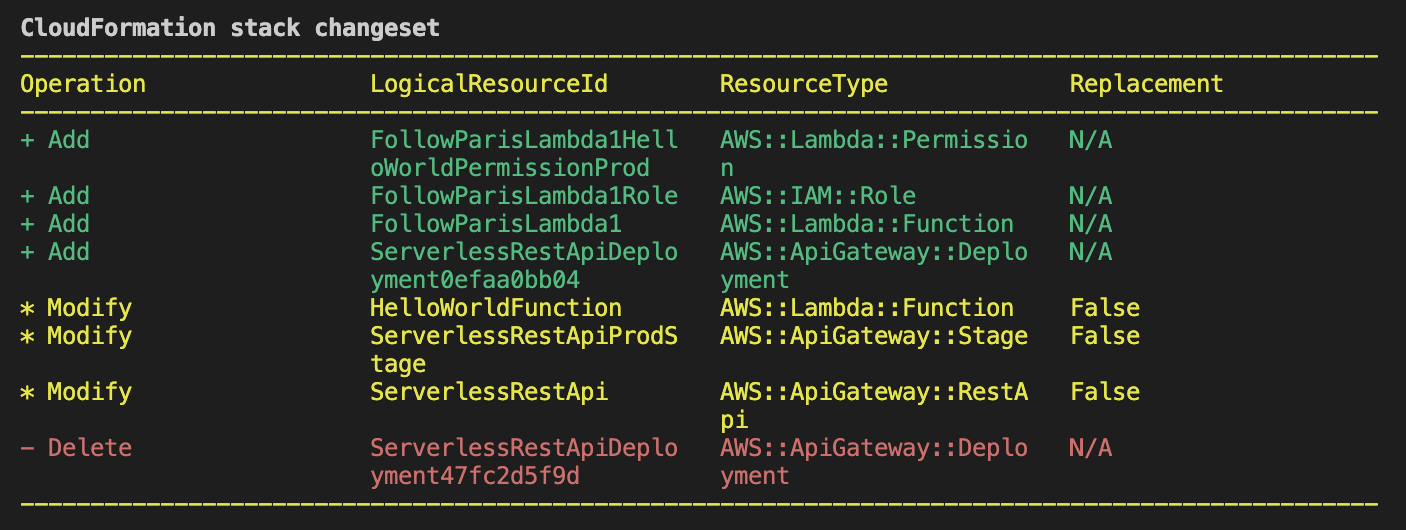Select the FollowParisLambda1 Lambda function resource ID
Image resolution: width=1406 pixels, height=530 pixels.
tap(496, 224)
